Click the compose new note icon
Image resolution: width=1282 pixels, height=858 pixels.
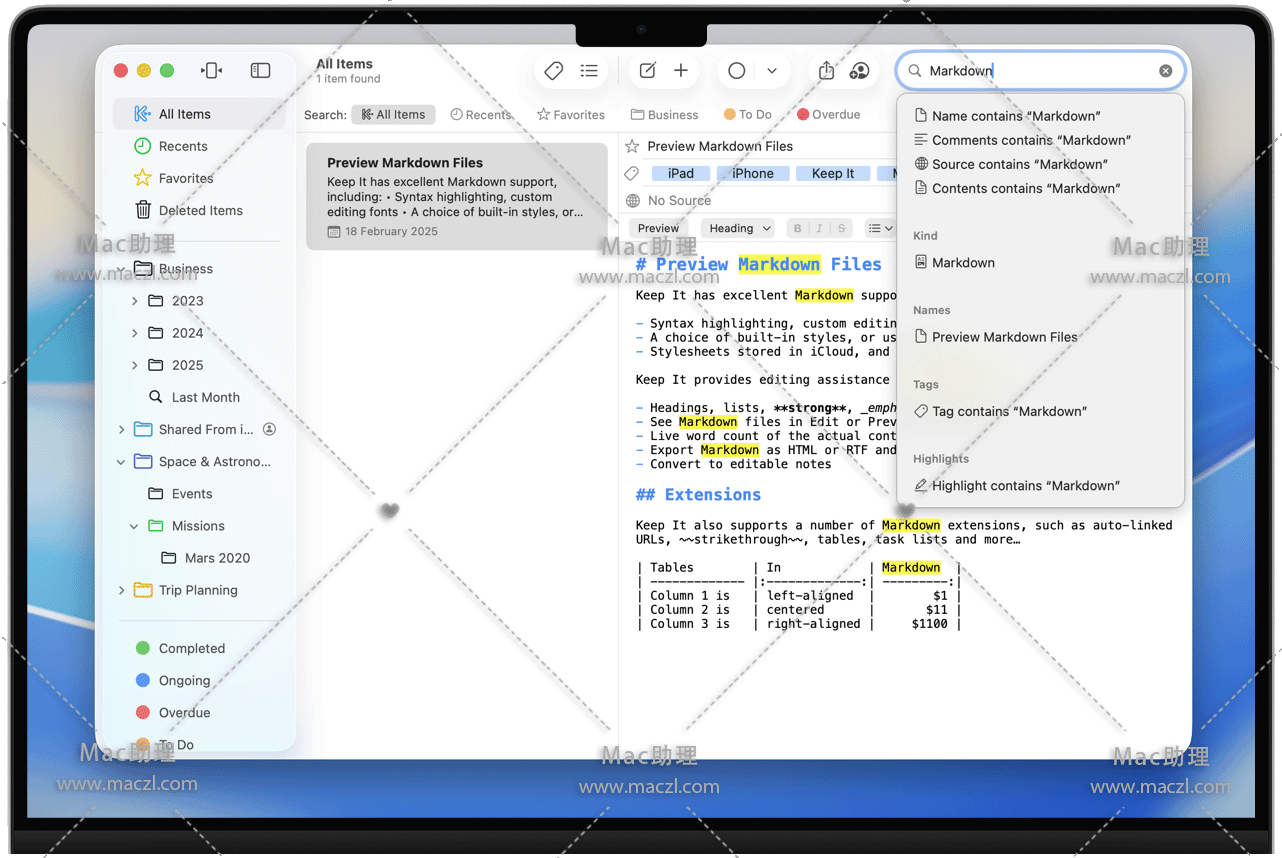click(x=648, y=71)
